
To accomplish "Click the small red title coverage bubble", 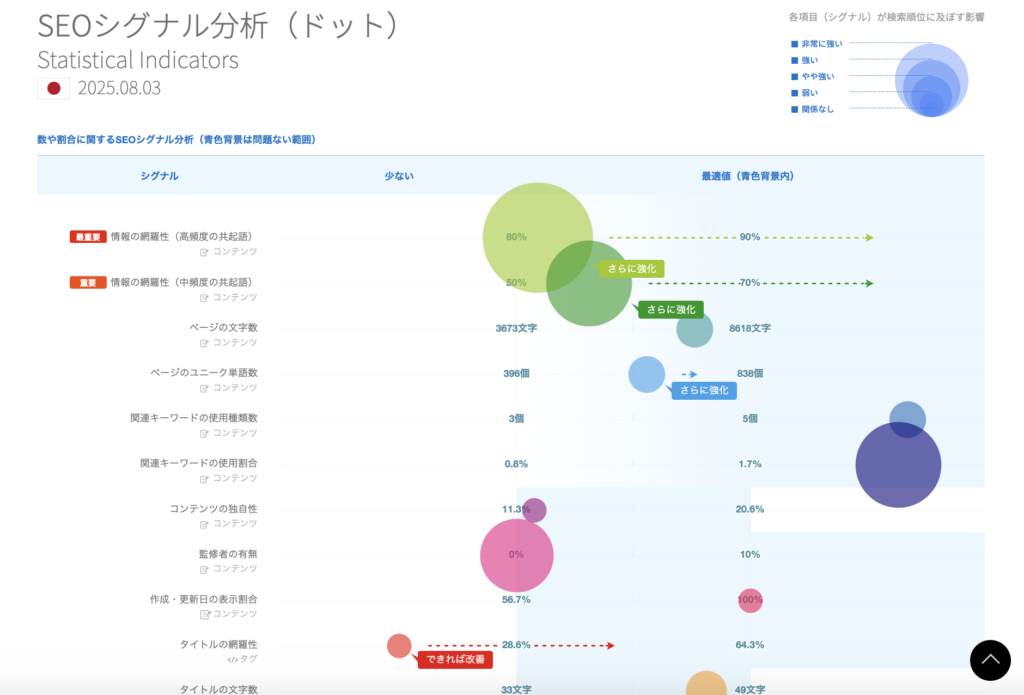I will point(399,646).
